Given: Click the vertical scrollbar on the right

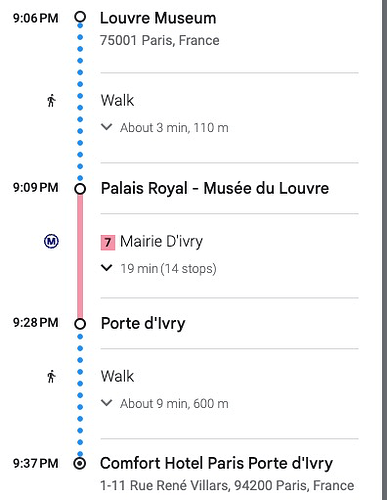Looking at the screenshot, I should (384, 250).
